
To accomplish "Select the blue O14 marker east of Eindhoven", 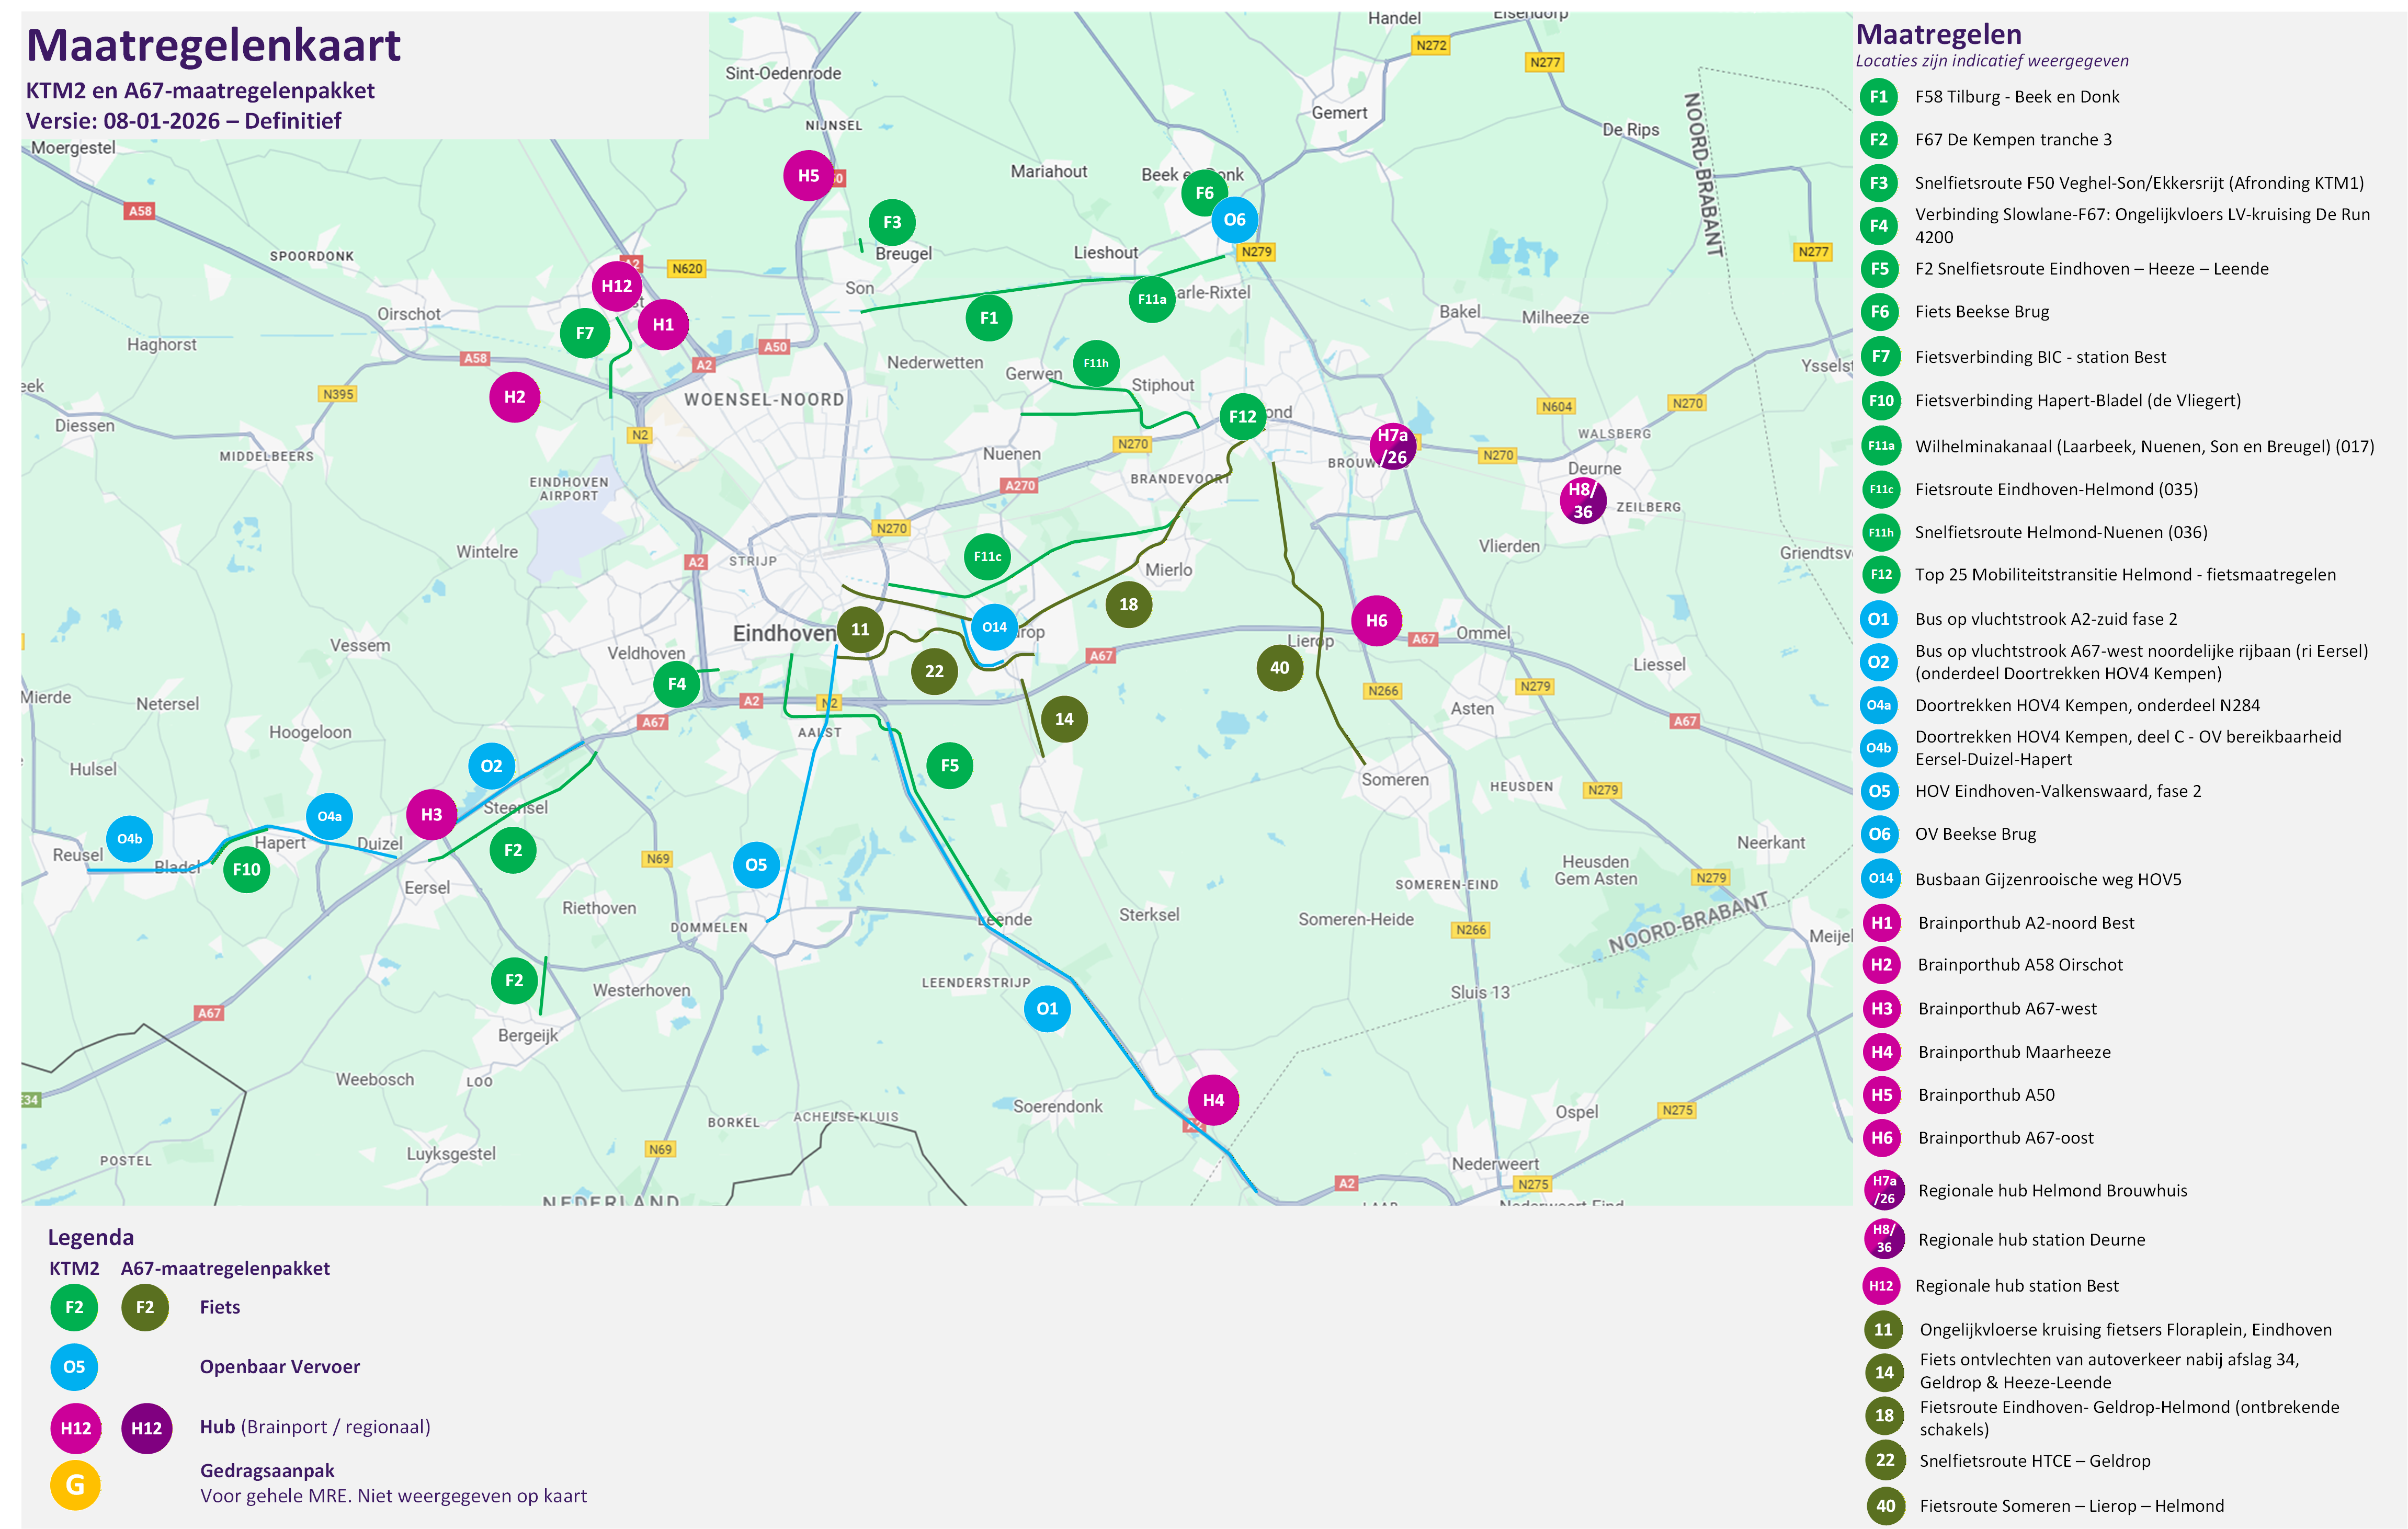I will click(x=994, y=627).
